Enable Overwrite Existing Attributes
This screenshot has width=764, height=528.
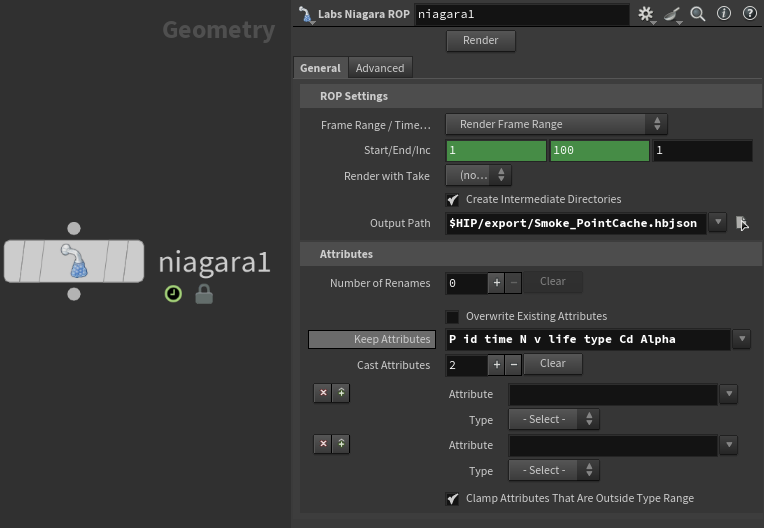click(x=453, y=317)
